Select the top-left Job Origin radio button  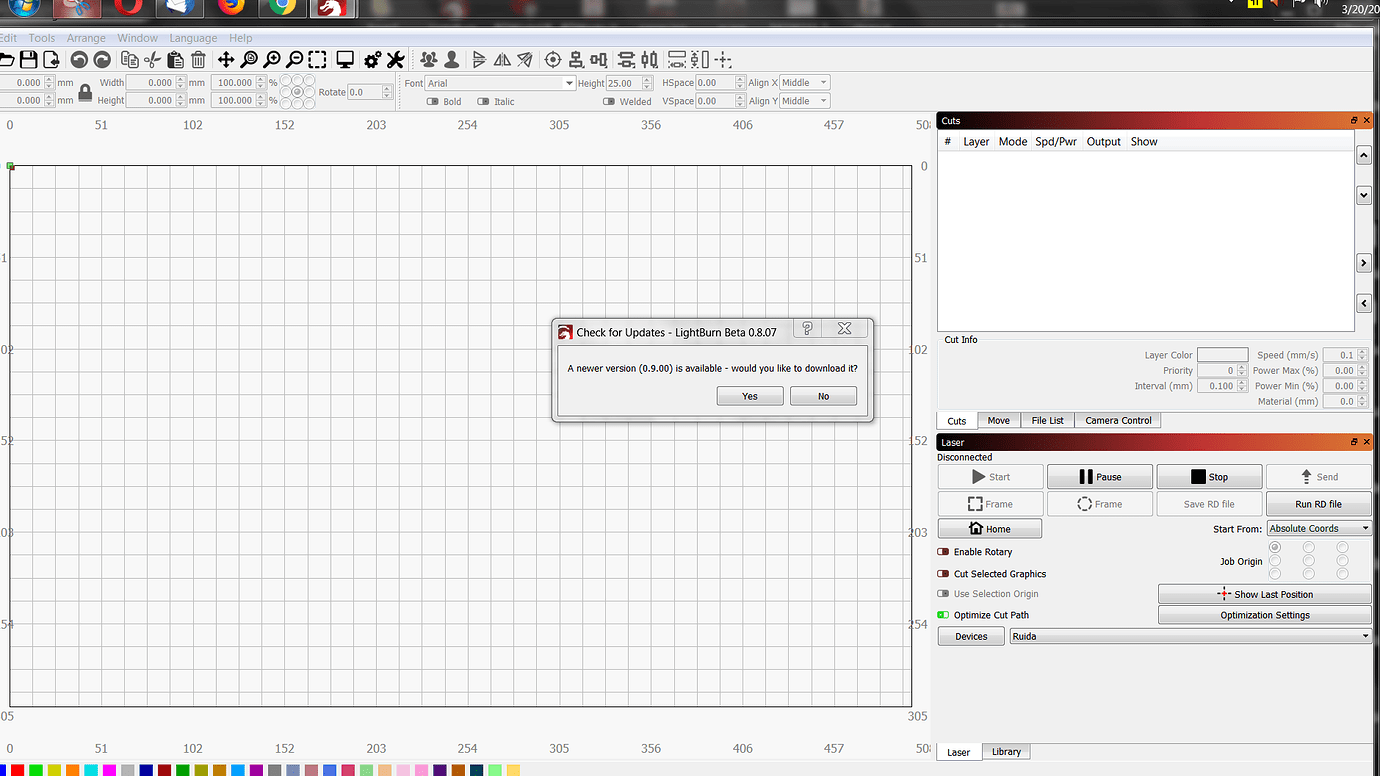(1275, 548)
